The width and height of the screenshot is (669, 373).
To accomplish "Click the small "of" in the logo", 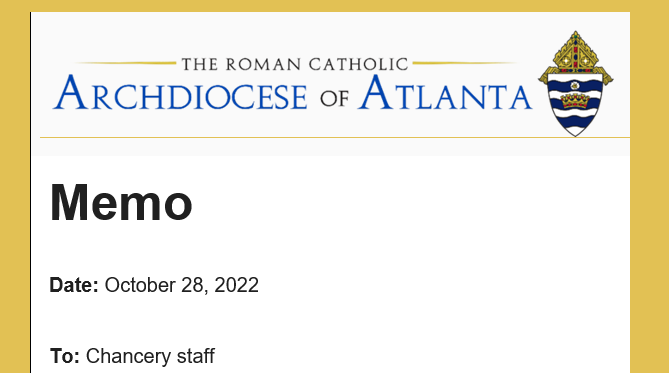I will pyautogui.click(x=334, y=98).
